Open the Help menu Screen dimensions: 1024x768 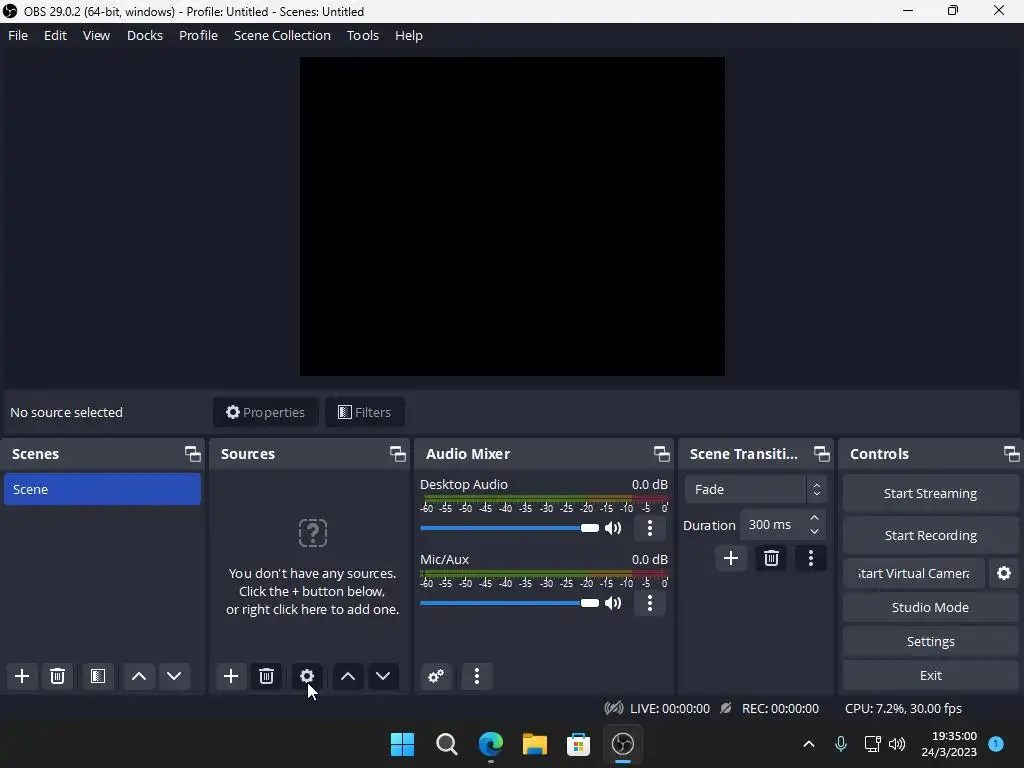point(409,35)
